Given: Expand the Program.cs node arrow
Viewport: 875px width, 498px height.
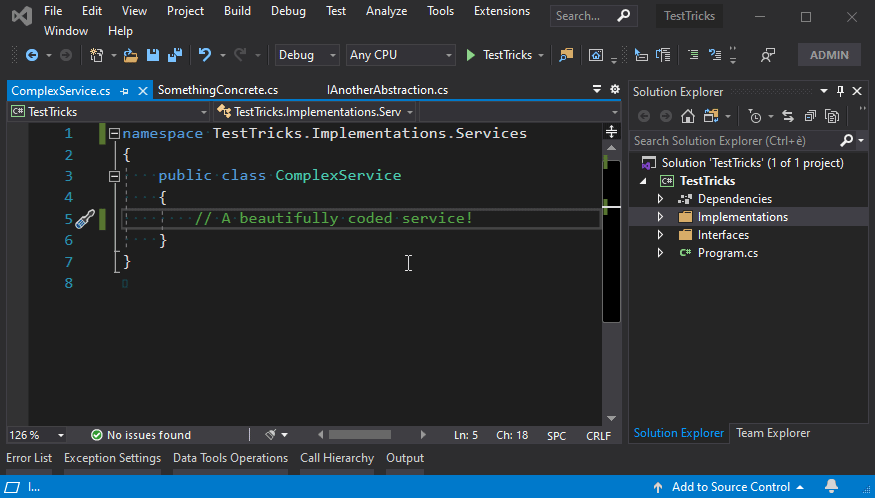Looking at the screenshot, I should click(x=660, y=253).
